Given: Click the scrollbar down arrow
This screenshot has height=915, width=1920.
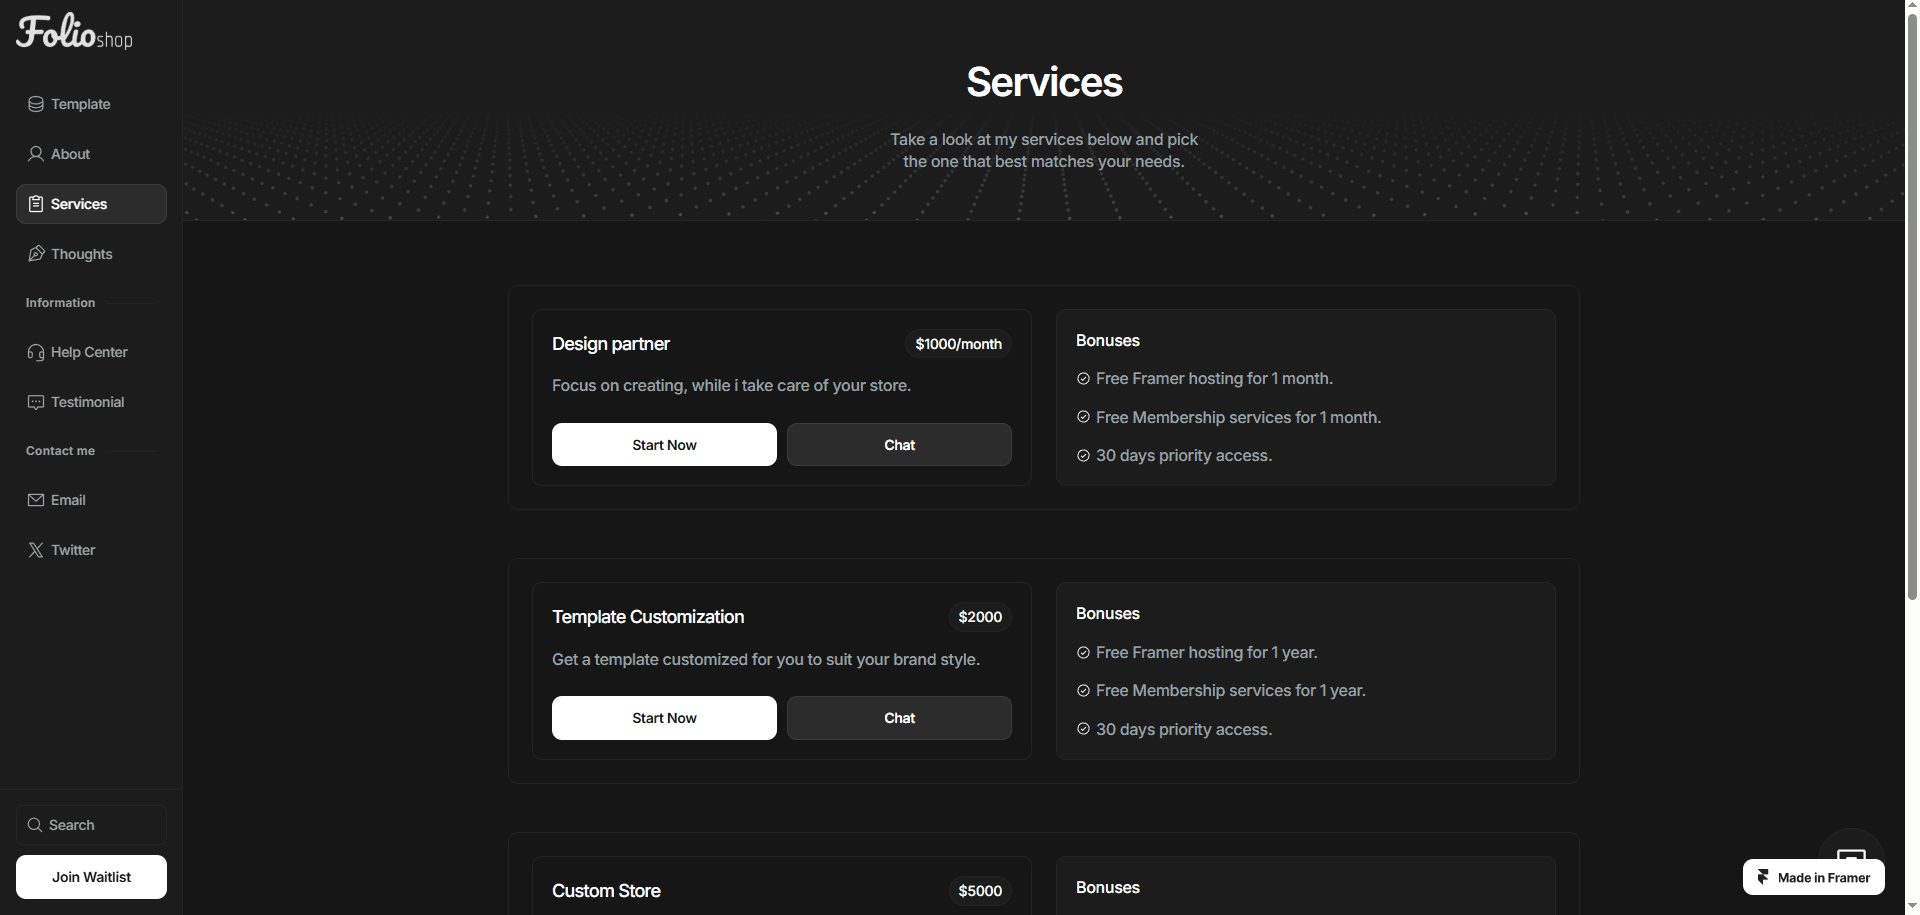Looking at the screenshot, I should point(1912,907).
